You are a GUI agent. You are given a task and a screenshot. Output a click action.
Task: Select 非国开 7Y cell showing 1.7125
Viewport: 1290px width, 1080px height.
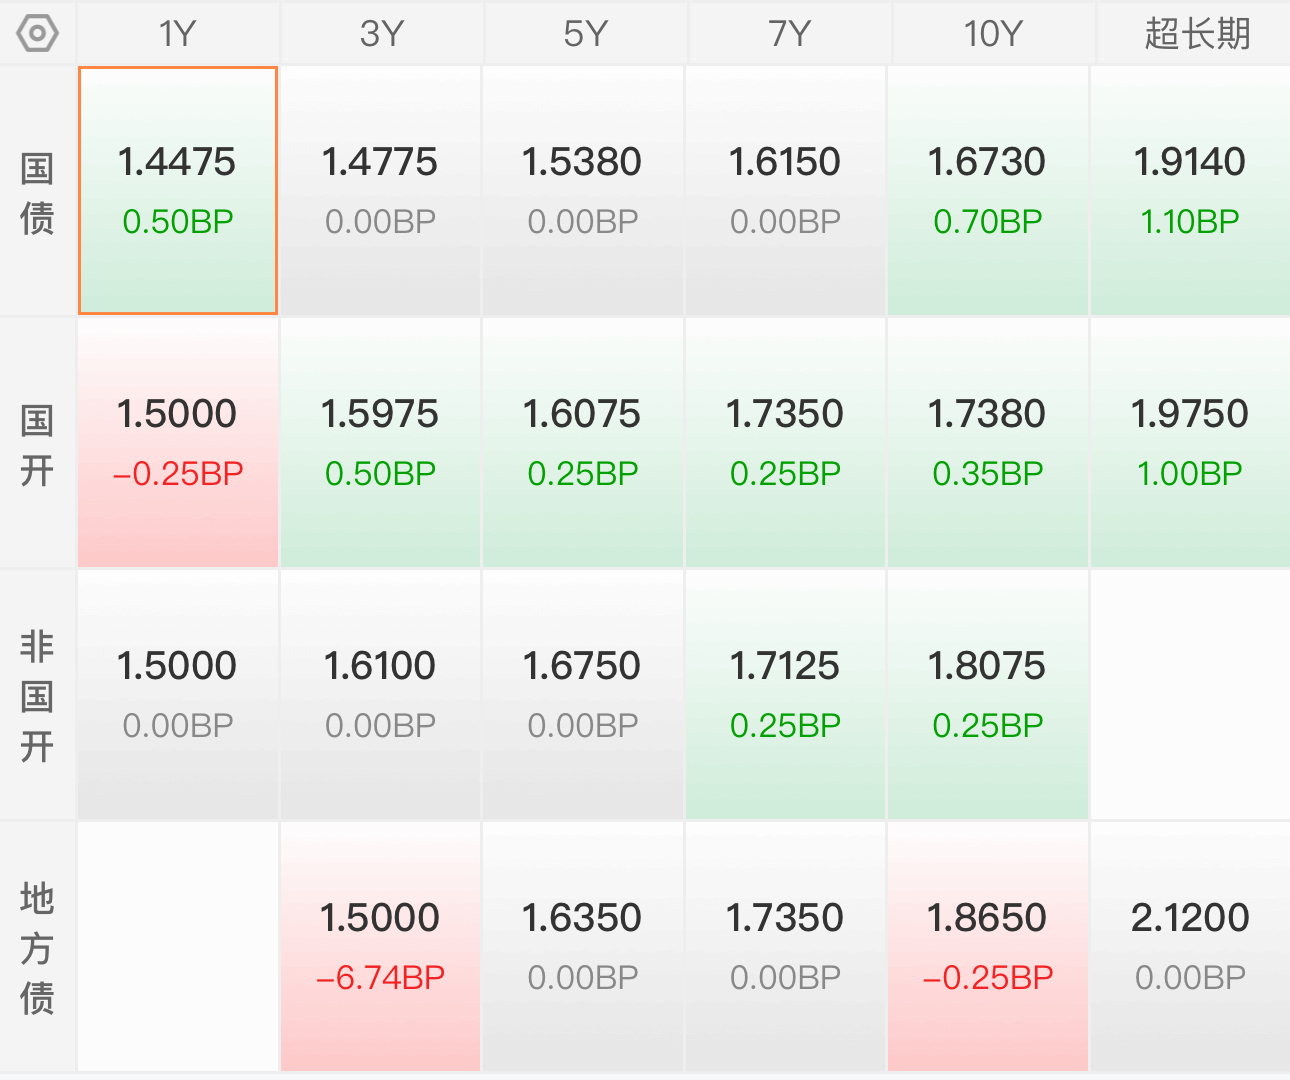click(785, 694)
